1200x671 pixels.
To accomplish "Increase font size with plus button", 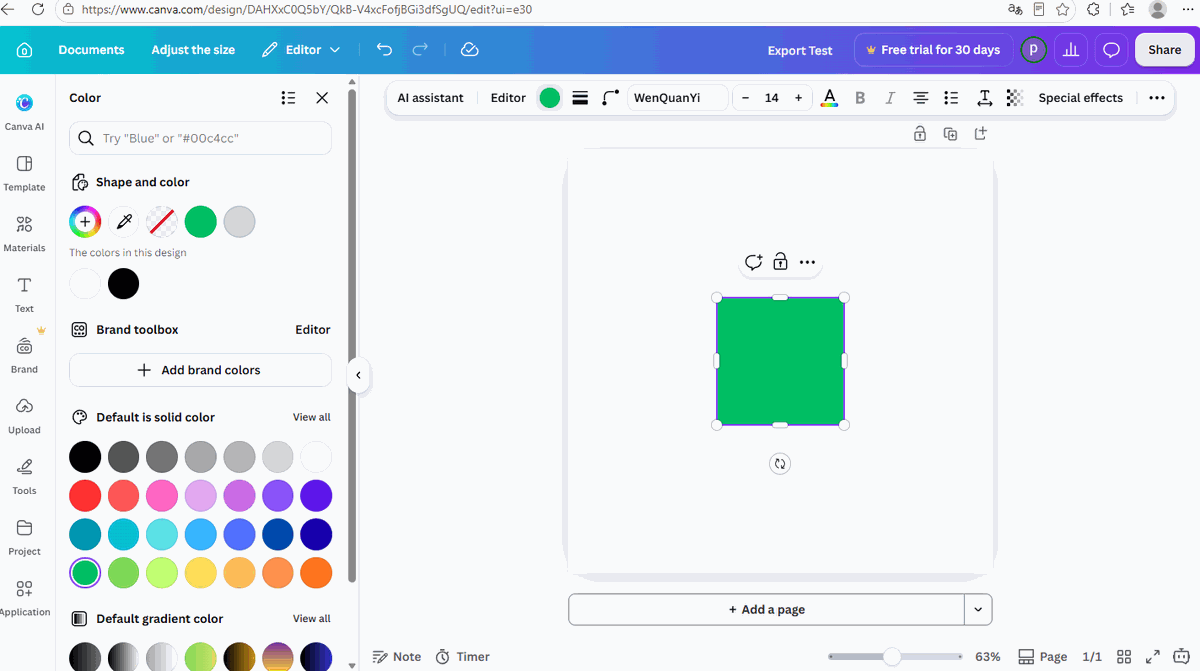I will [x=798, y=98].
